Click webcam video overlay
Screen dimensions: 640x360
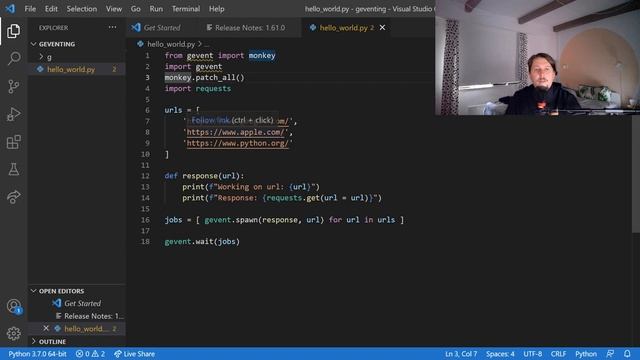click(537, 58)
